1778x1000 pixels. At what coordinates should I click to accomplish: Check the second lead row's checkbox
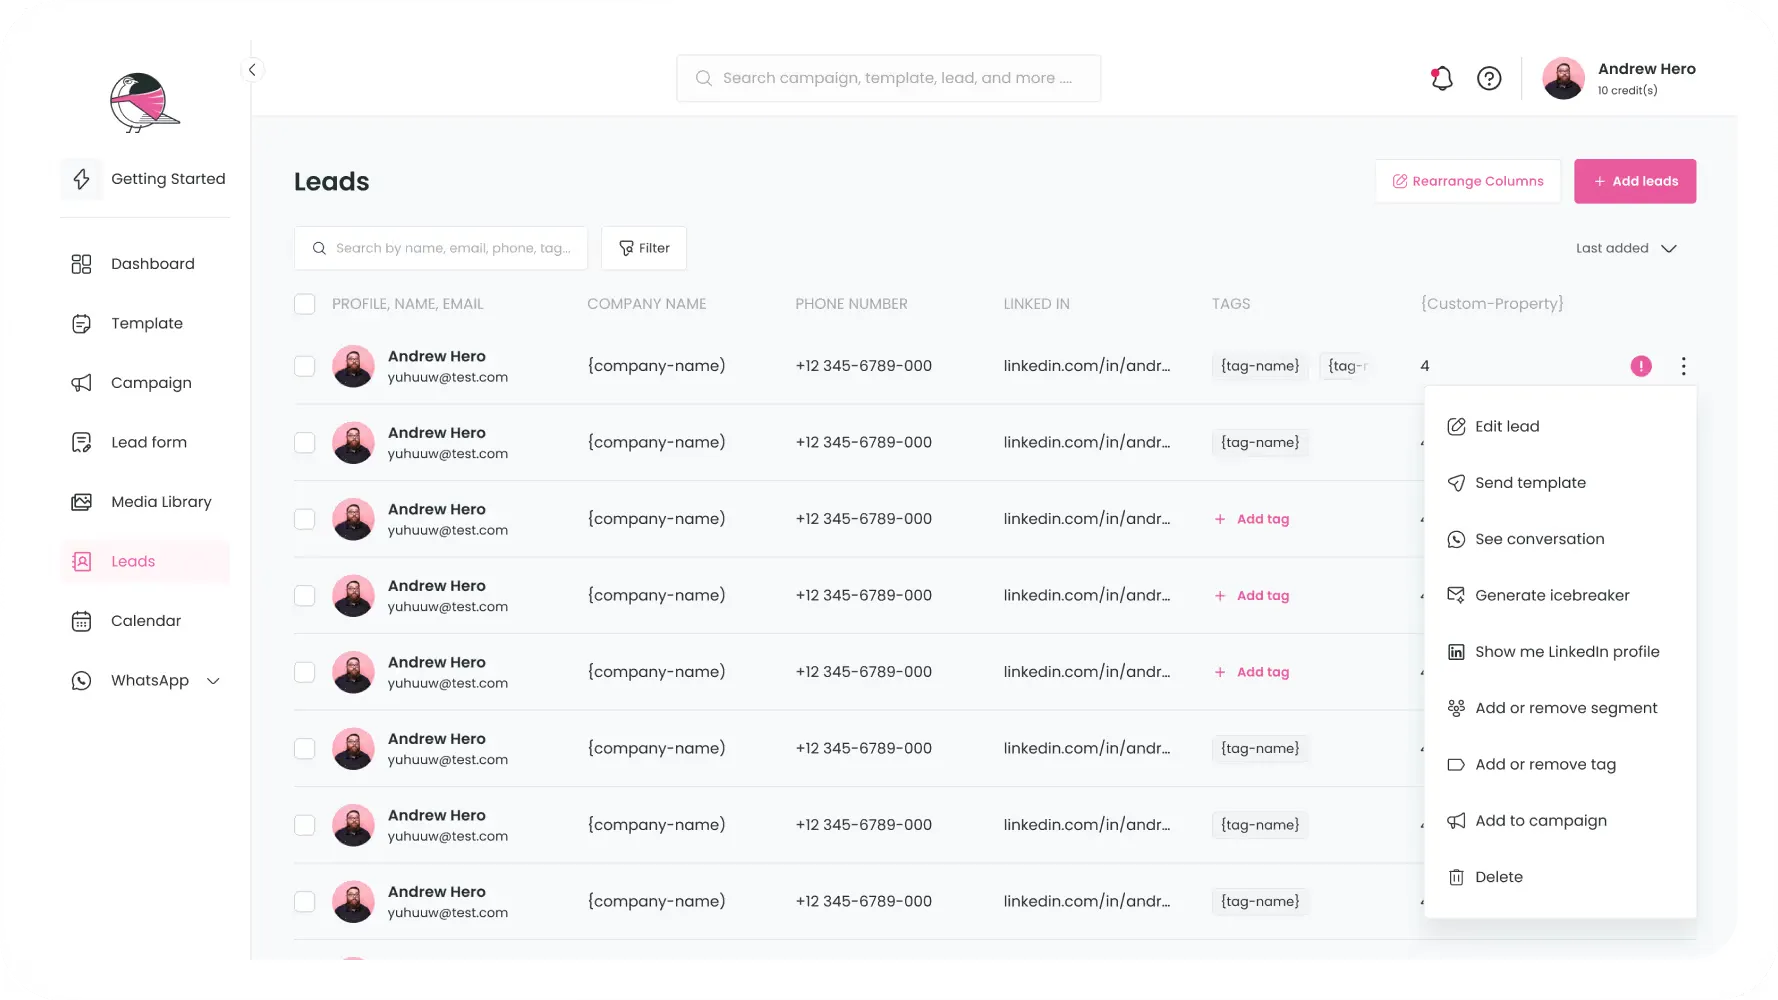click(x=305, y=442)
